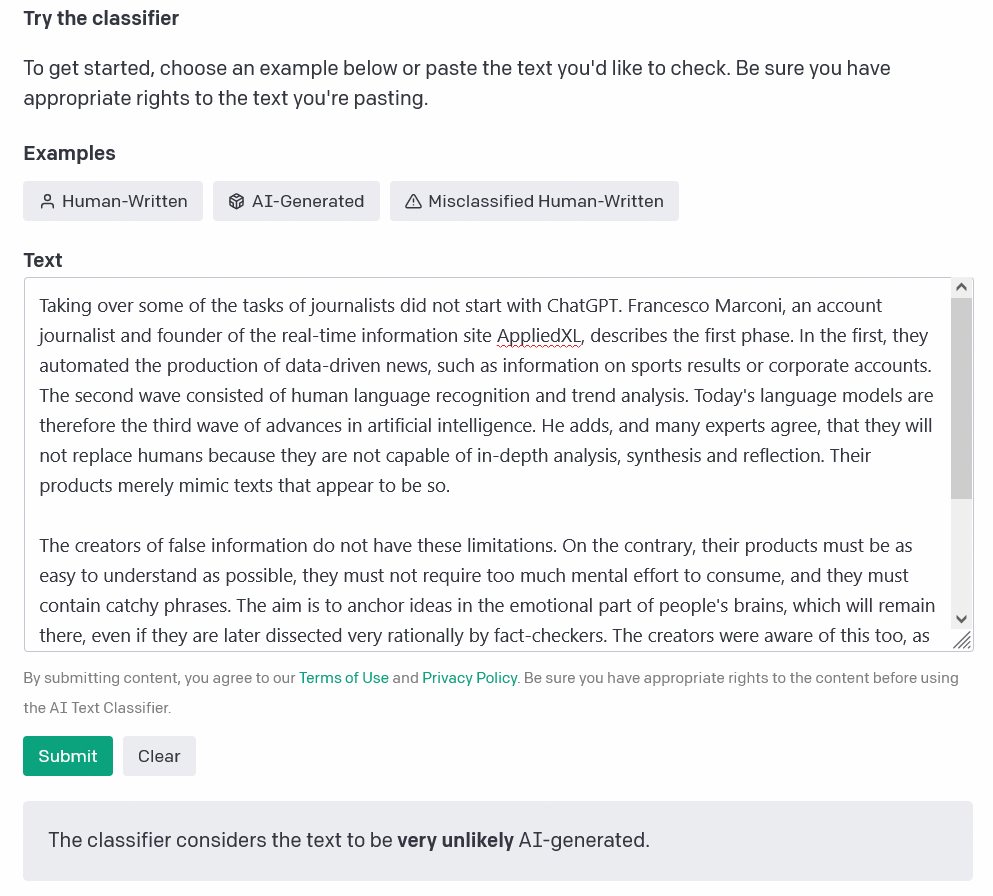Place cursor in the Text input area

tap(488, 464)
